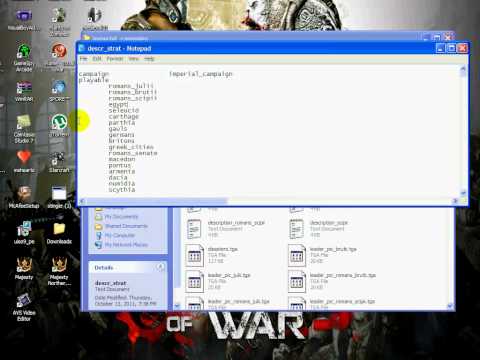The image size is (480, 360).
Task: Open the uiso9_pe desktop icon
Action: pos(24,233)
